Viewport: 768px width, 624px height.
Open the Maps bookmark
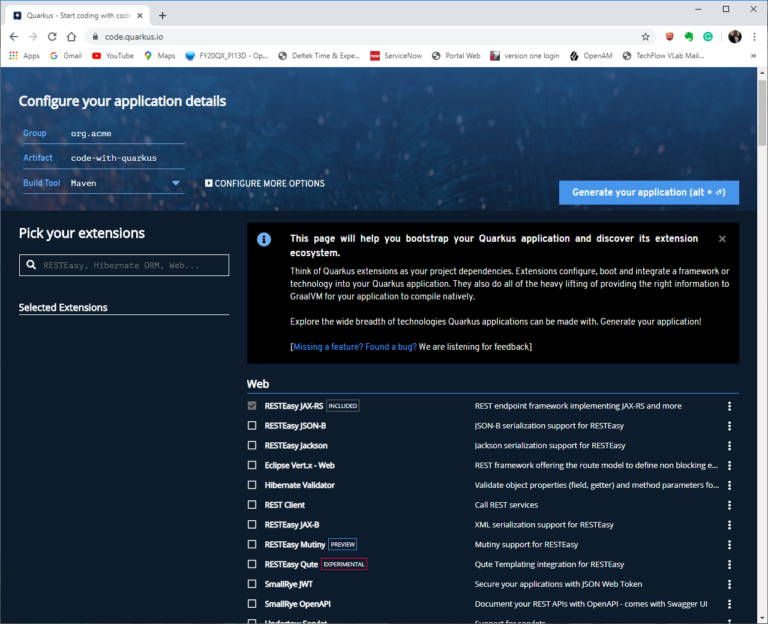pyautogui.click(x=160, y=56)
